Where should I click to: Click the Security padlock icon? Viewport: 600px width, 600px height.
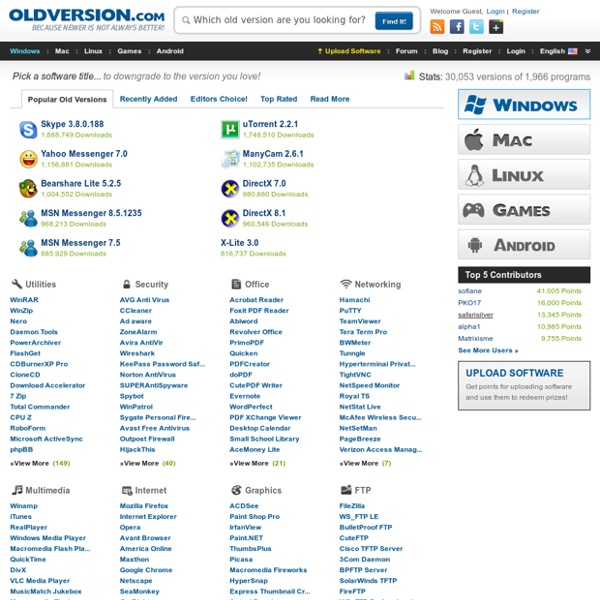point(127,284)
